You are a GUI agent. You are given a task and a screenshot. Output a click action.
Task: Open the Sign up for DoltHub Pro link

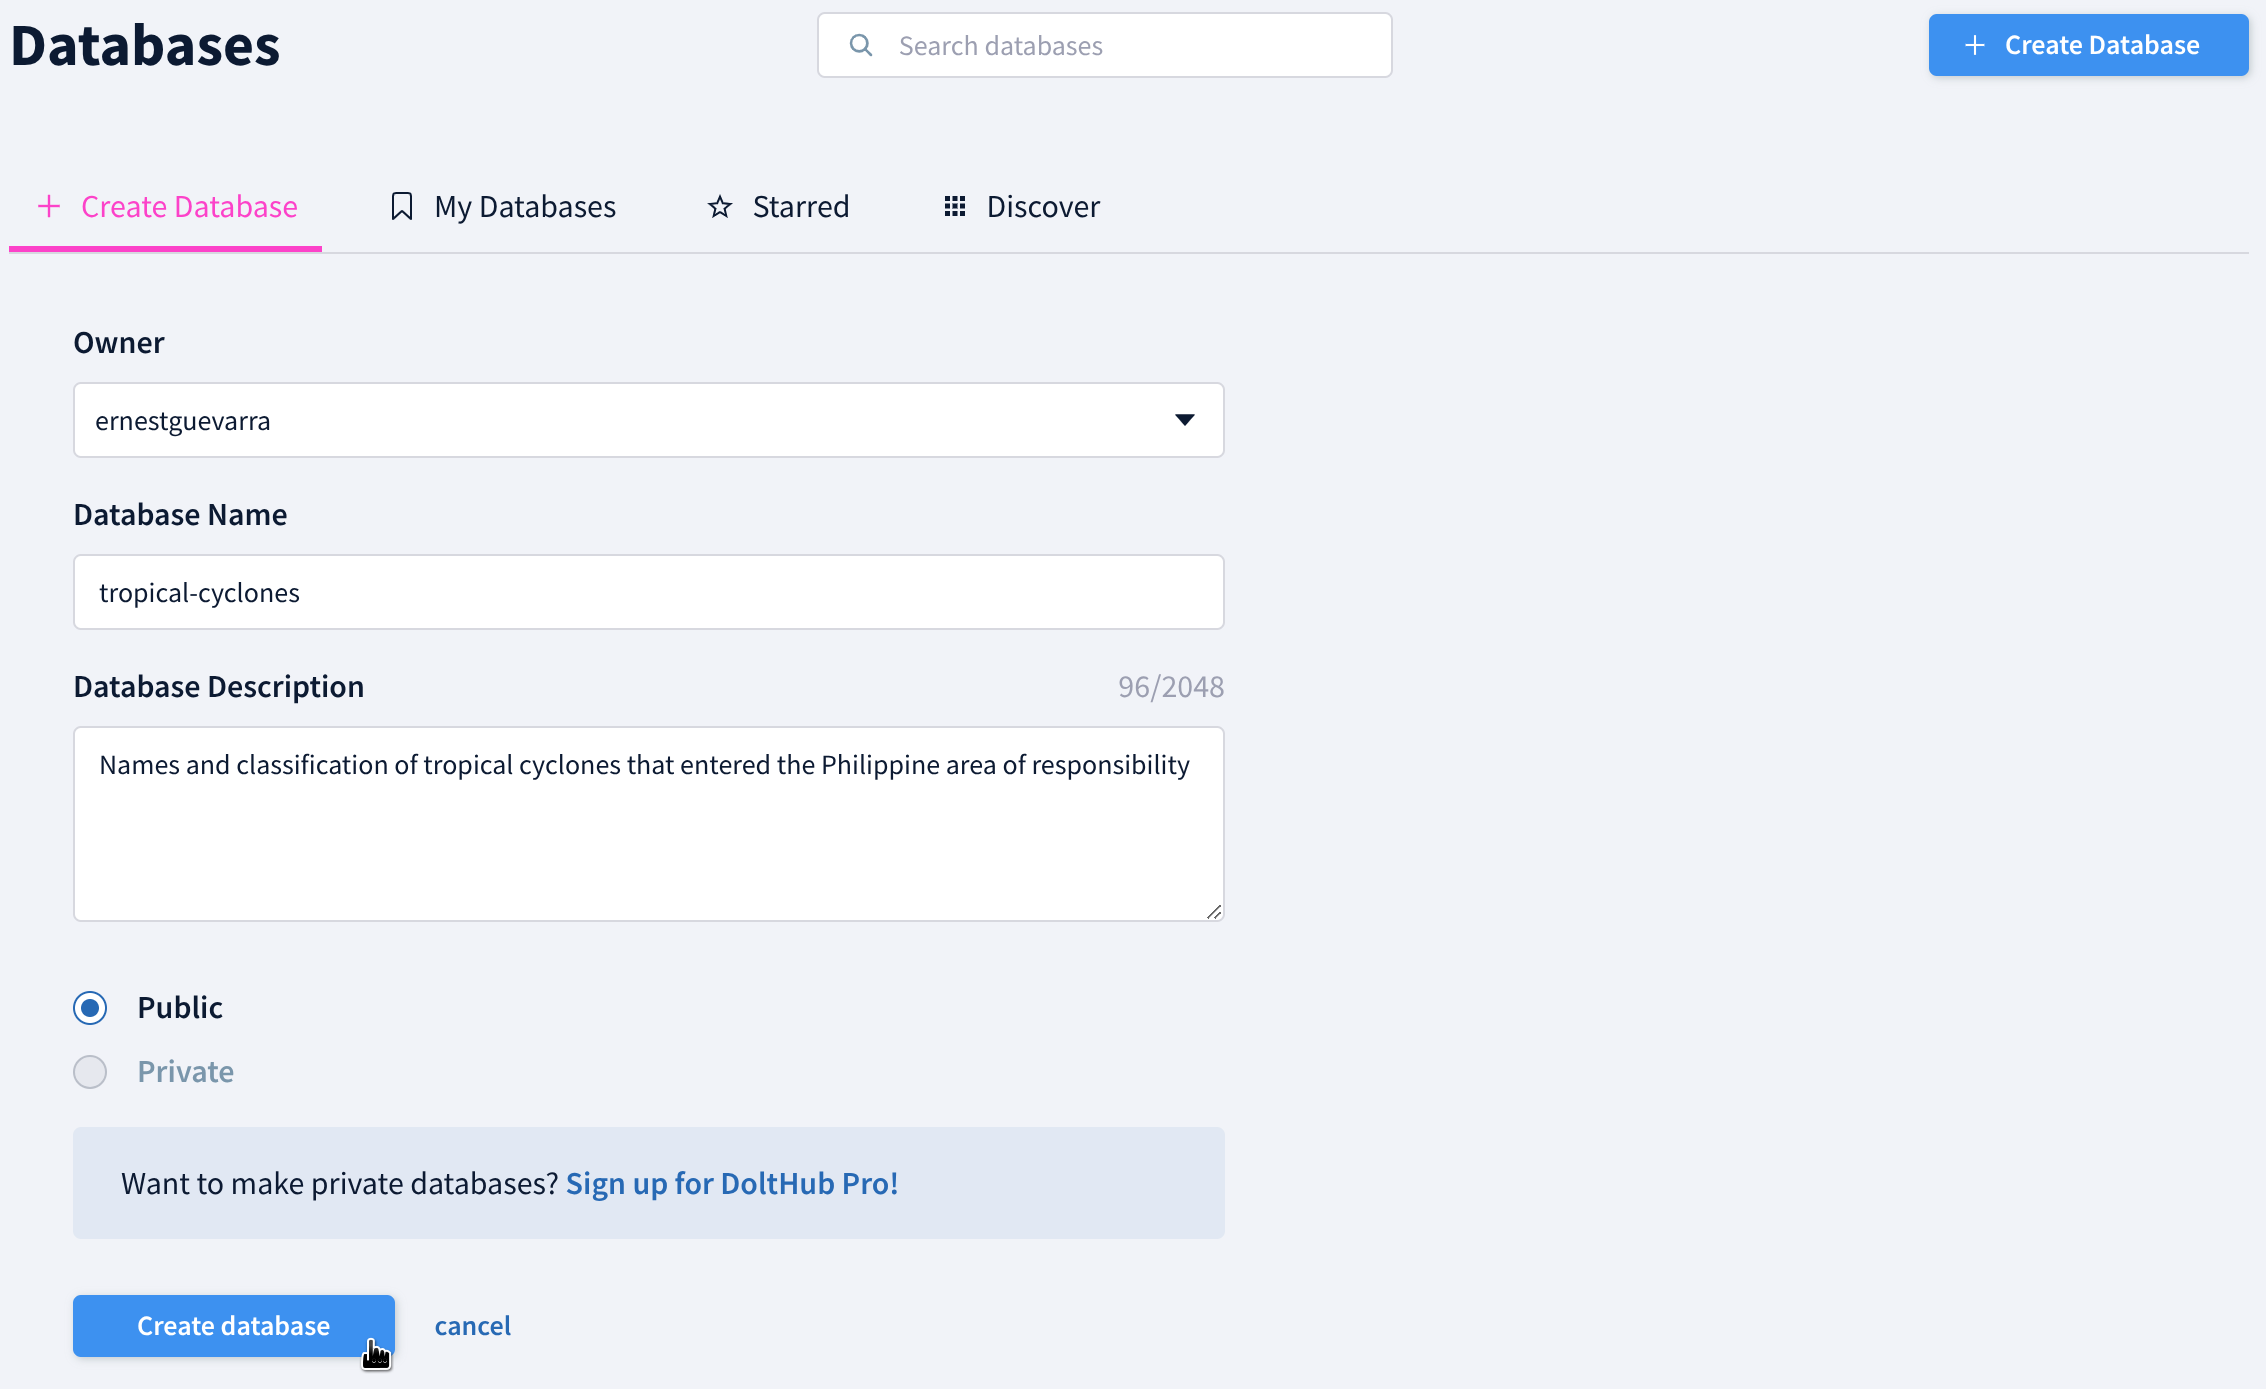pos(731,1183)
